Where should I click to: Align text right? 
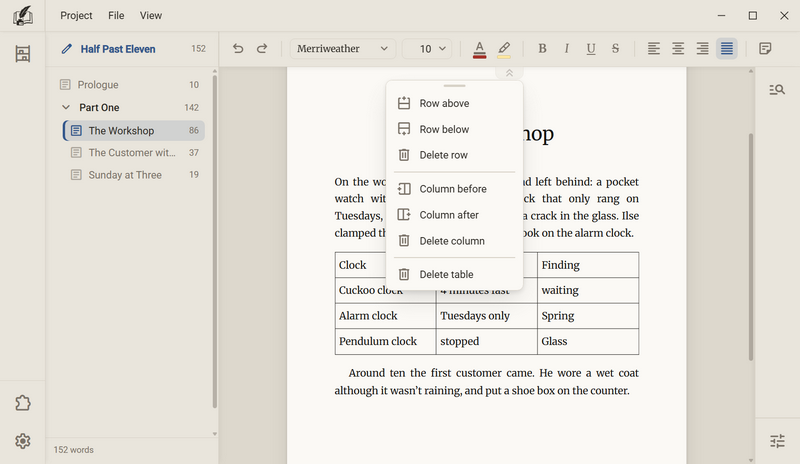pyautogui.click(x=703, y=48)
